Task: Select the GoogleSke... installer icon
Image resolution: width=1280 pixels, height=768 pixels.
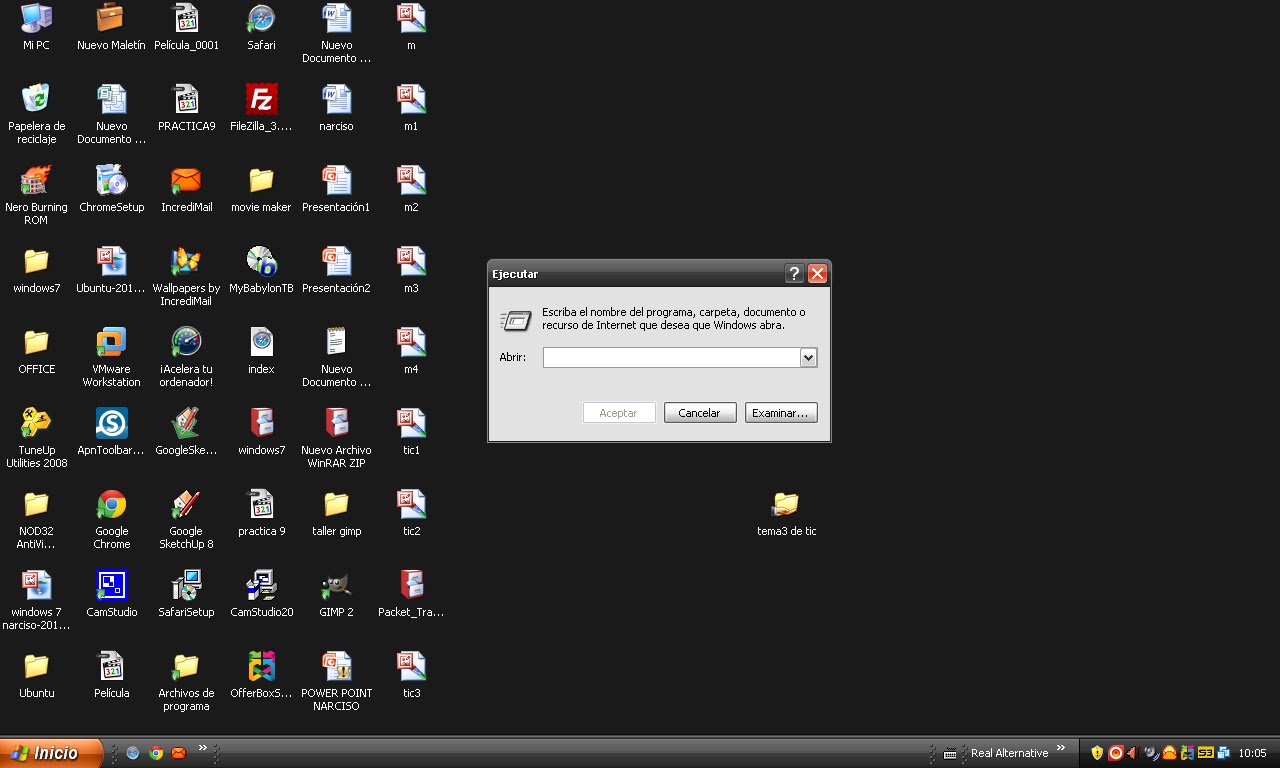Action: (186, 431)
